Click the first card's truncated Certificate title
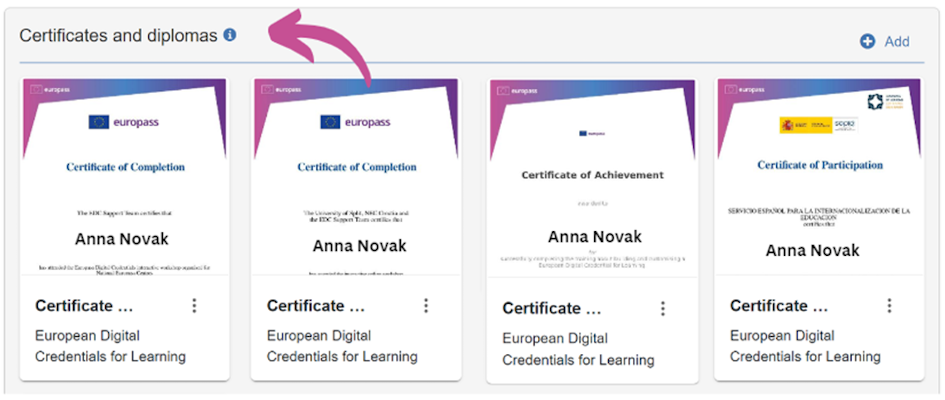Image resolution: width=945 pixels, height=400 pixels. (x=84, y=306)
